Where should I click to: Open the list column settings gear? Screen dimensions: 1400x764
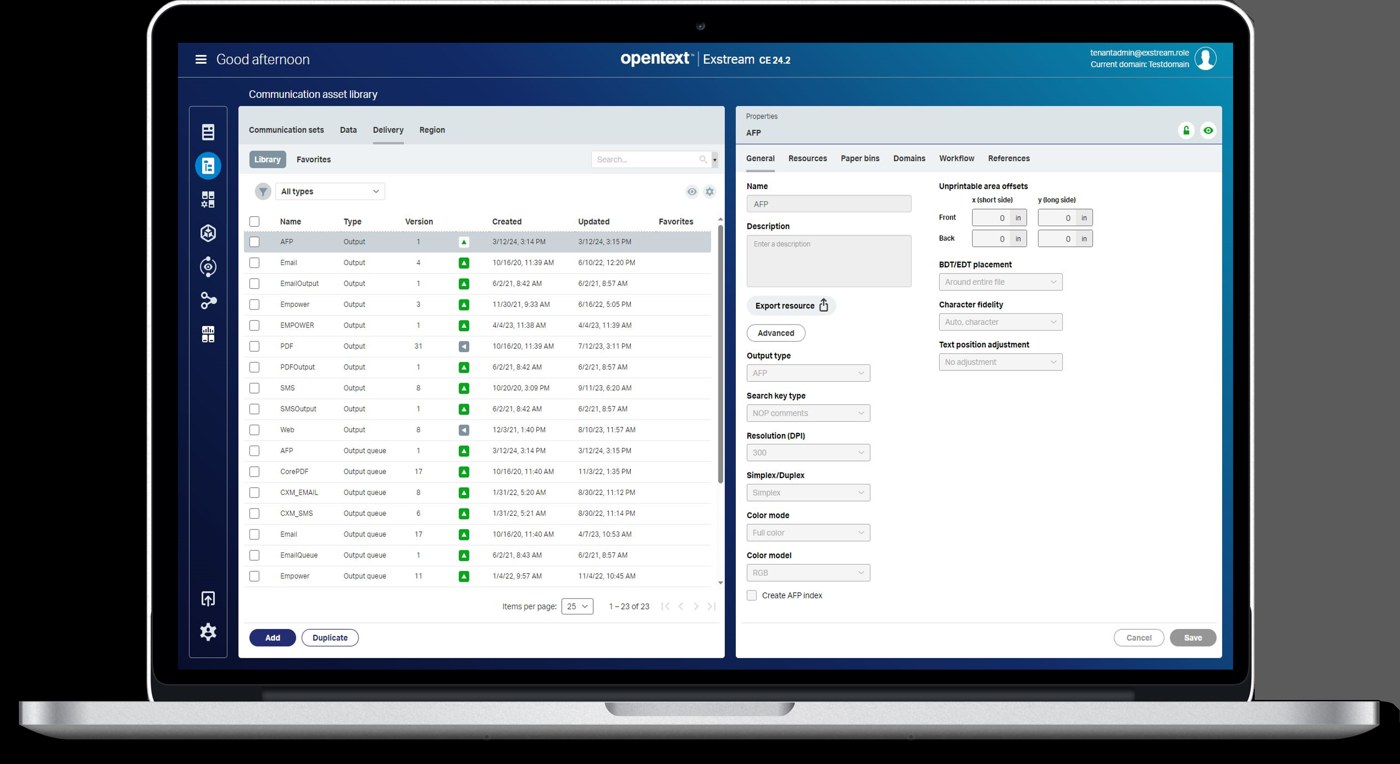coord(710,192)
